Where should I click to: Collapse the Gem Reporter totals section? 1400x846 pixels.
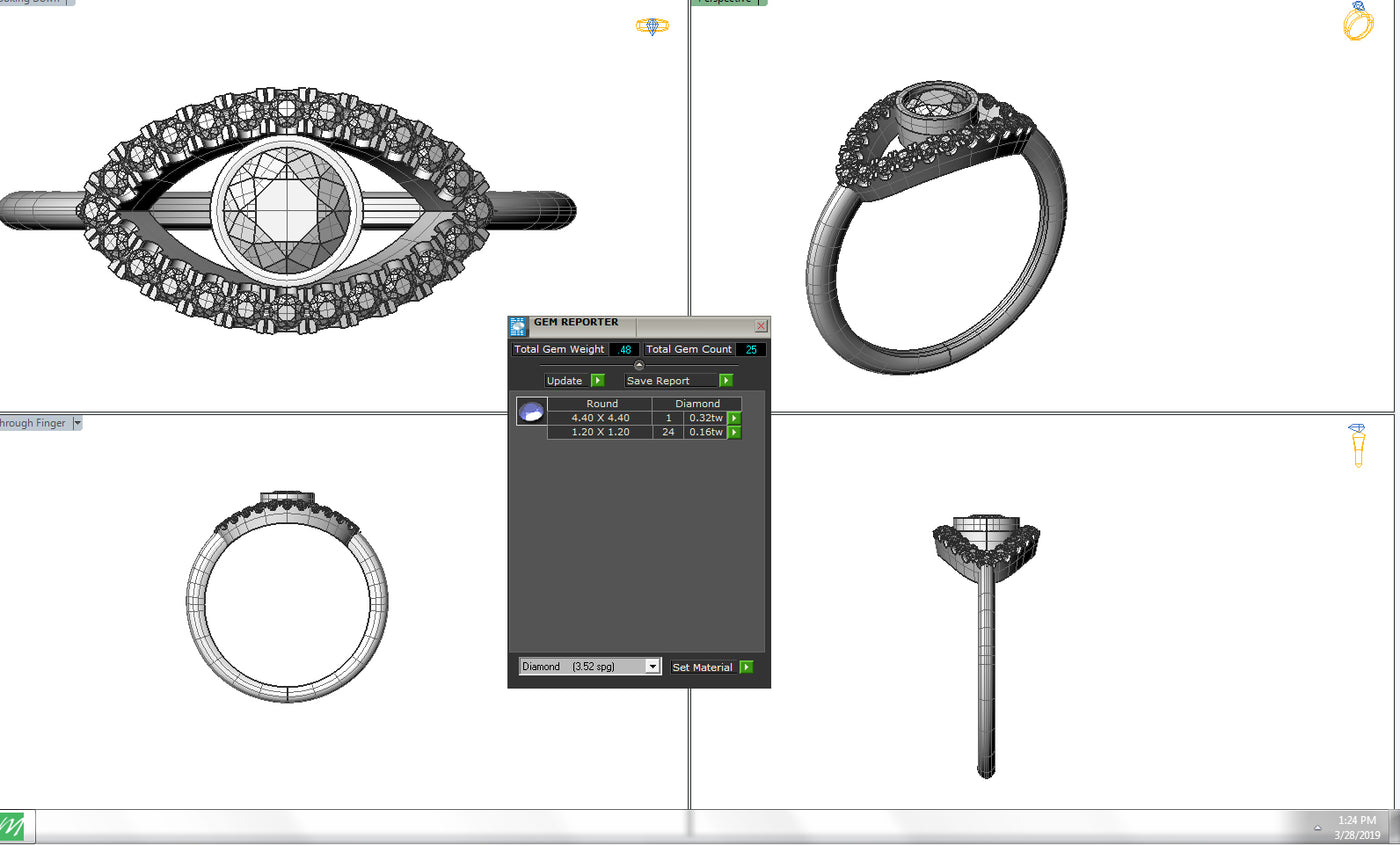pyautogui.click(x=639, y=365)
